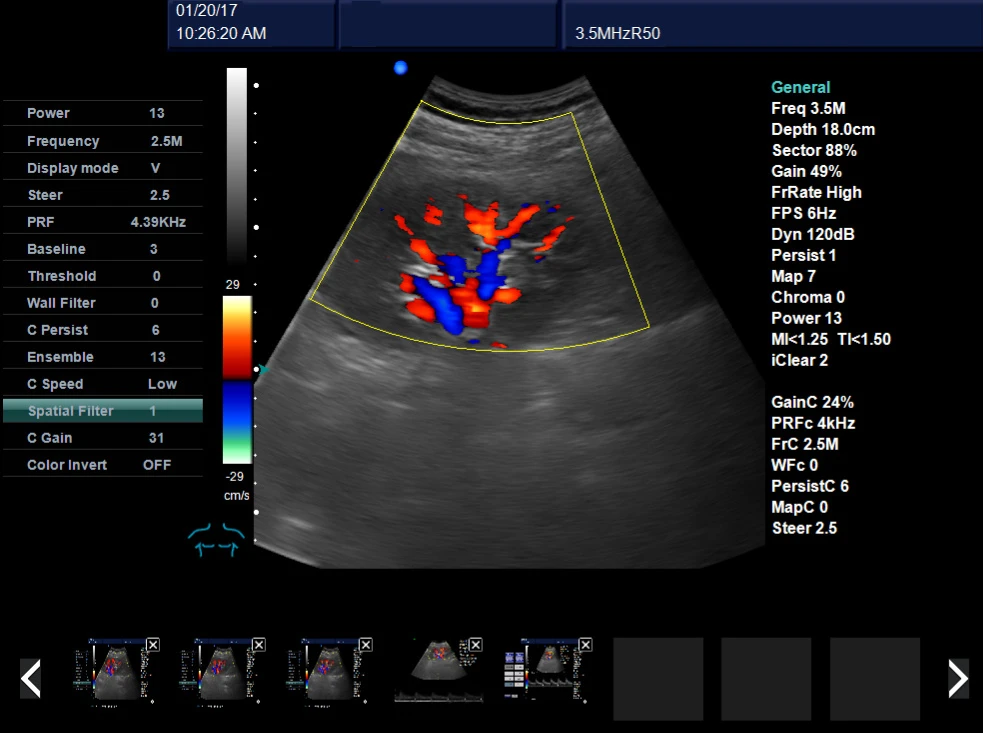Select the highlighted Spatial Filter row
The image size is (983, 733).
pos(103,411)
